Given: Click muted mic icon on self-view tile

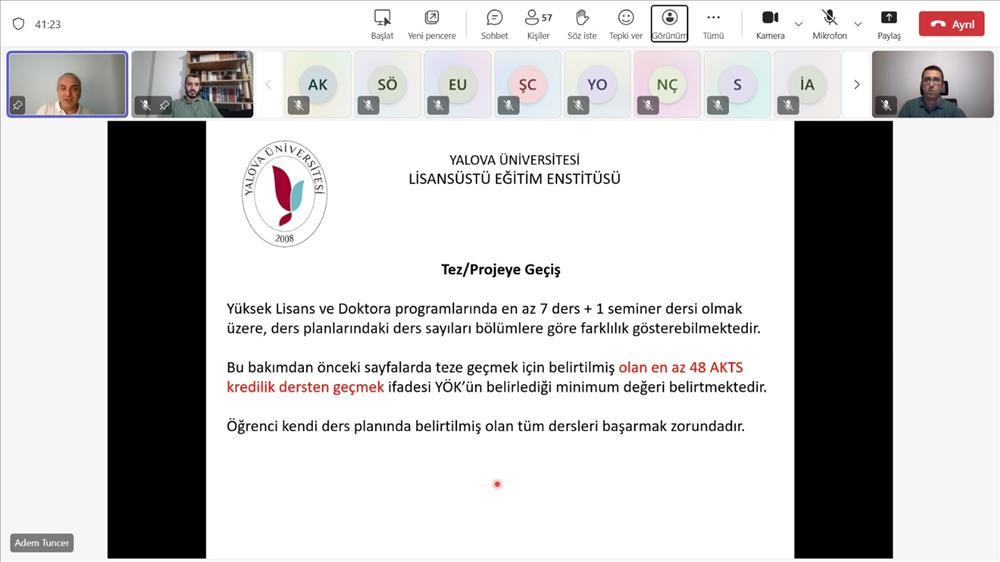Looking at the screenshot, I should coord(886,105).
